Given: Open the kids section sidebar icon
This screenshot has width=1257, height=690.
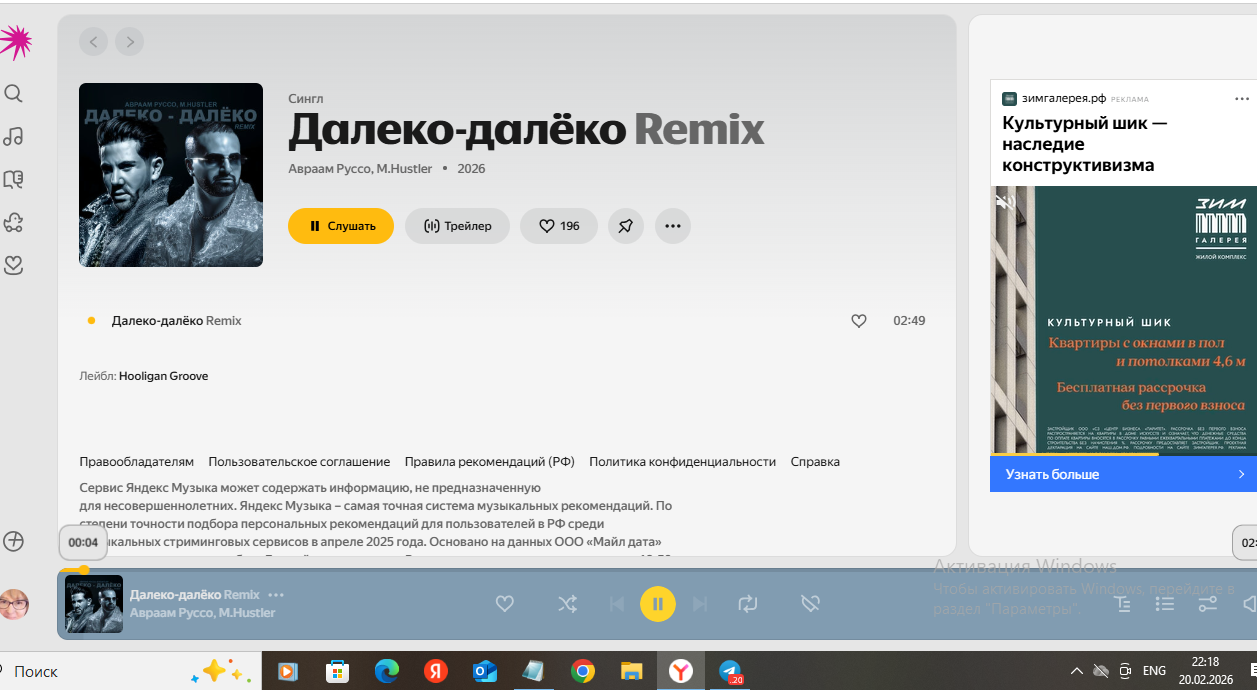Looking at the screenshot, I should point(13,222).
